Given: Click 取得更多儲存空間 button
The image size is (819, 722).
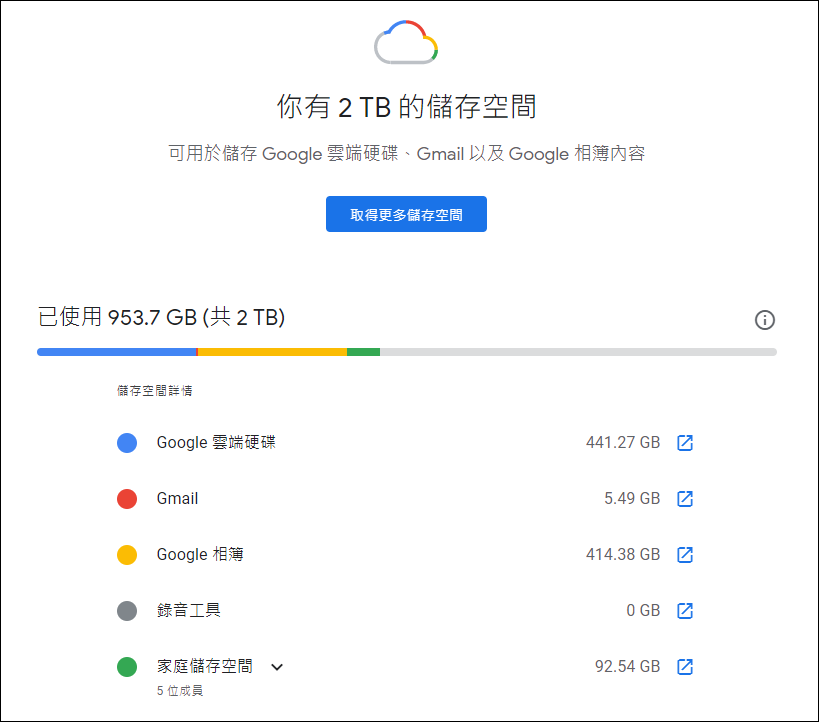Looking at the screenshot, I should click(406, 214).
